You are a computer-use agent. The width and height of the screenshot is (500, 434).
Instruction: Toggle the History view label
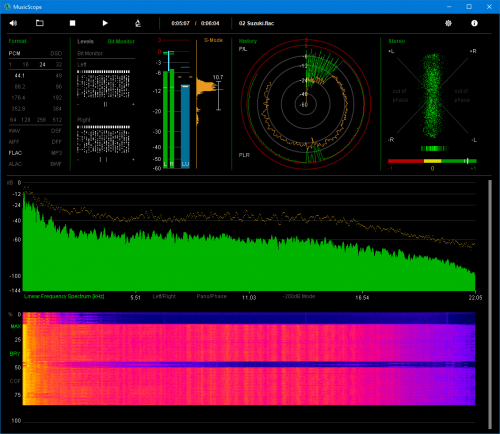click(x=248, y=41)
